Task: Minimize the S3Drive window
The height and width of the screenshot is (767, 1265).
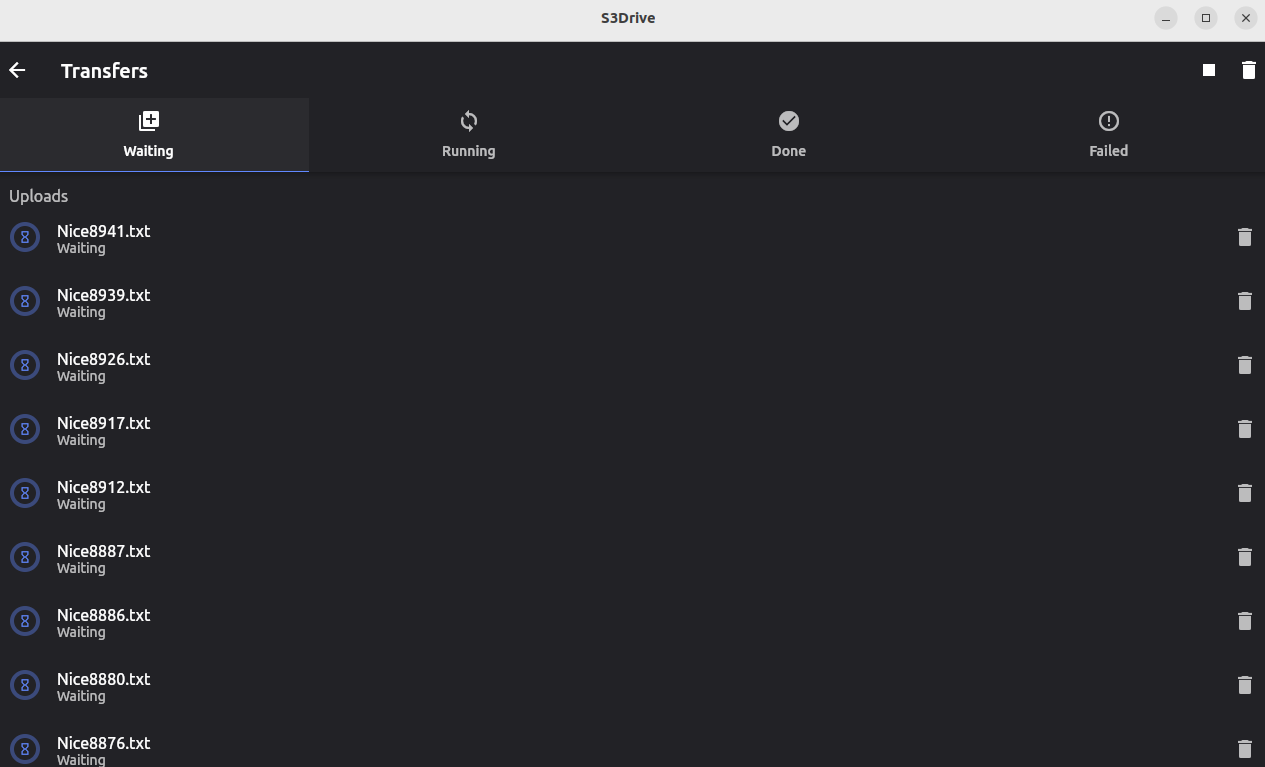Action: [1166, 18]
